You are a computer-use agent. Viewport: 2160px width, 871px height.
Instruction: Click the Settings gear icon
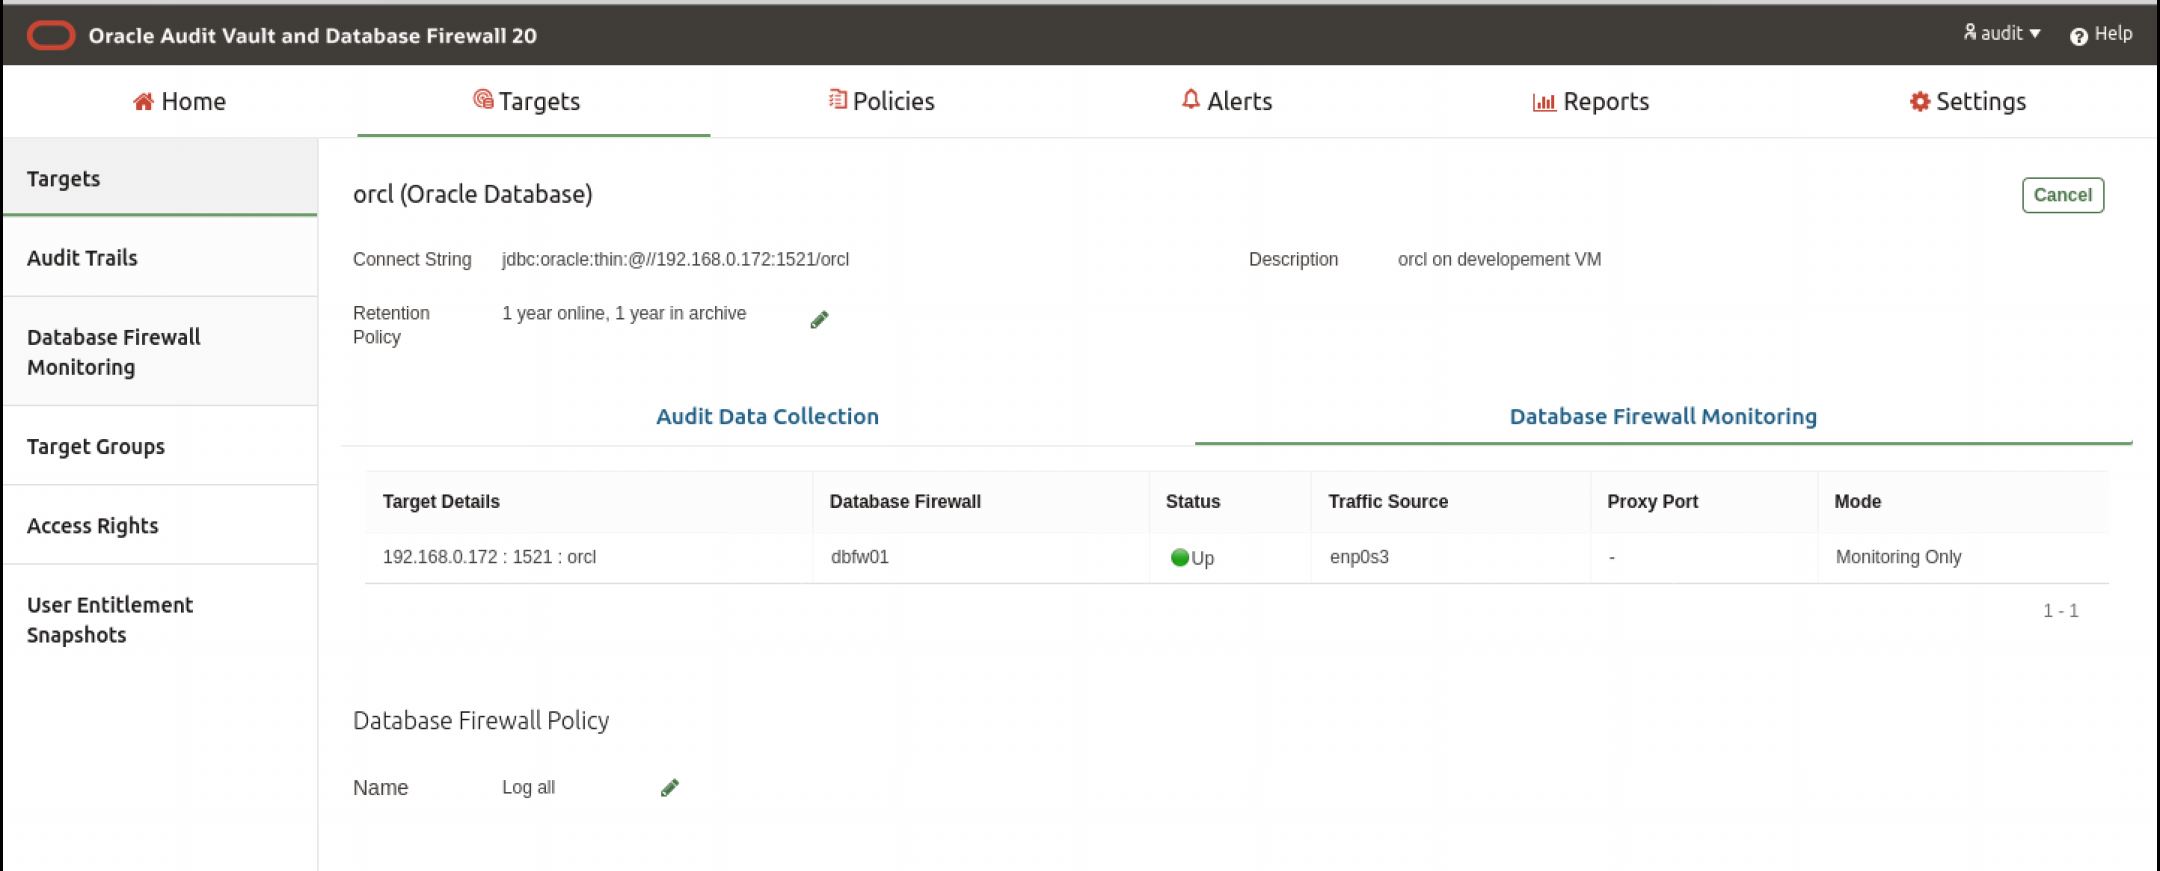pyautogui.click(x=1919, y=102)
